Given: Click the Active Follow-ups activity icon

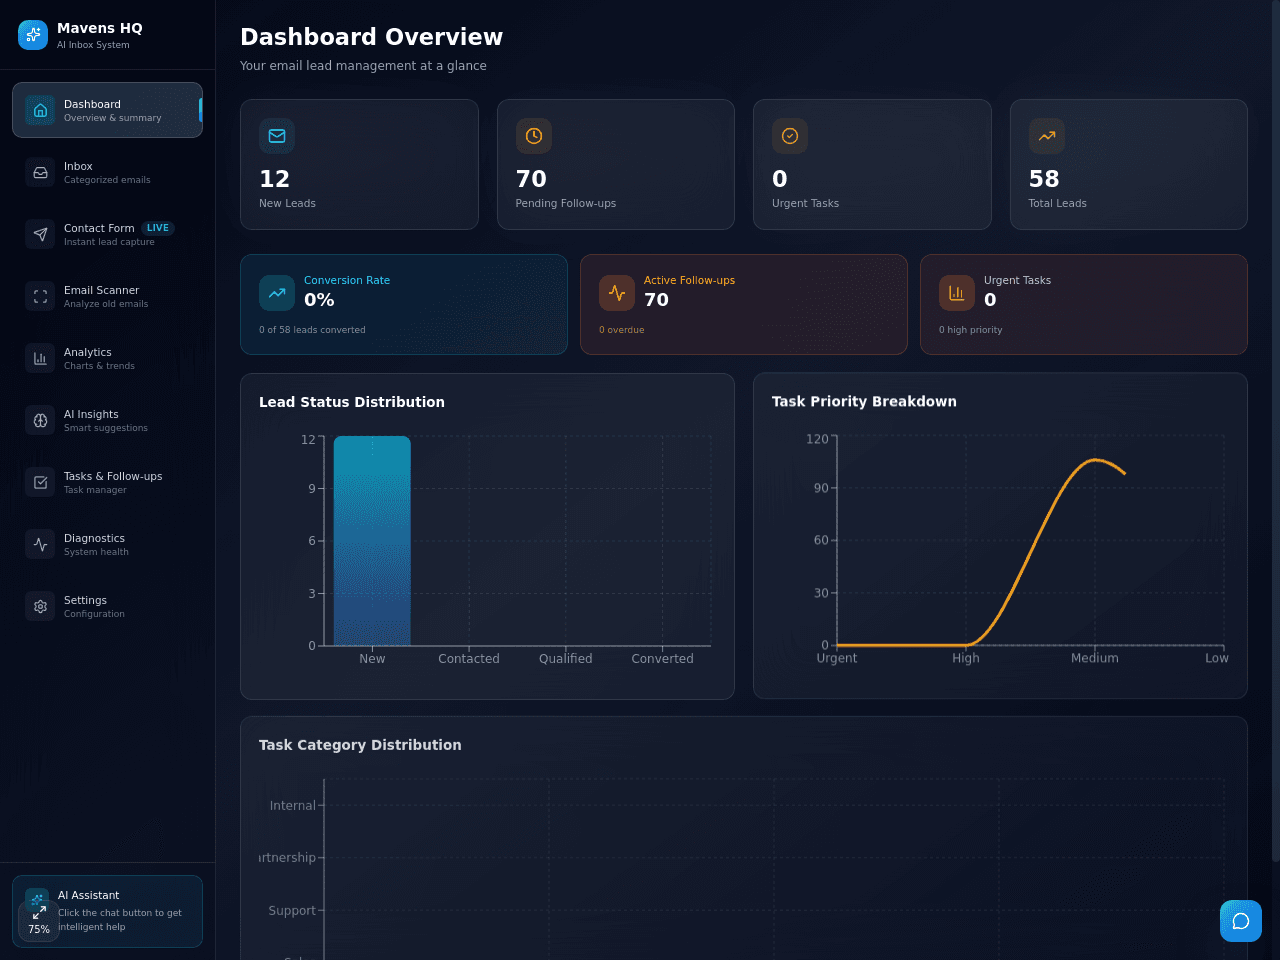Looking at the screenshot, I should coord(617,293).
